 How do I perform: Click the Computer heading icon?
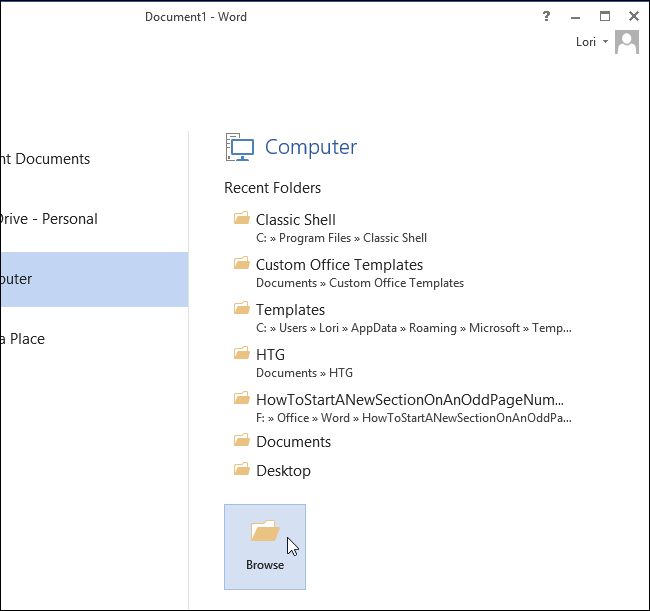(x=240, y=147)
